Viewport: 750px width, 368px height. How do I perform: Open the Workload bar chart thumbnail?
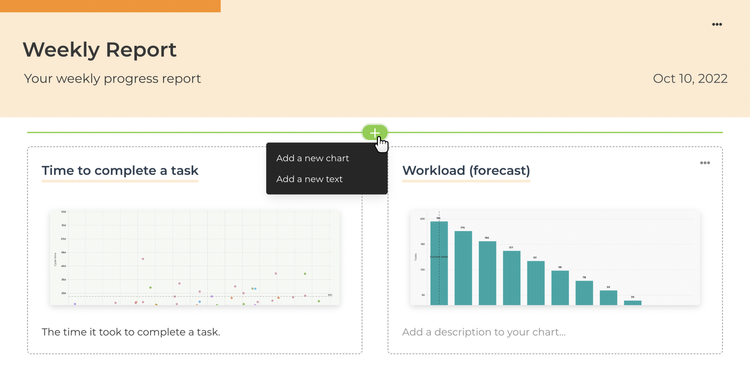coord(555,257)
